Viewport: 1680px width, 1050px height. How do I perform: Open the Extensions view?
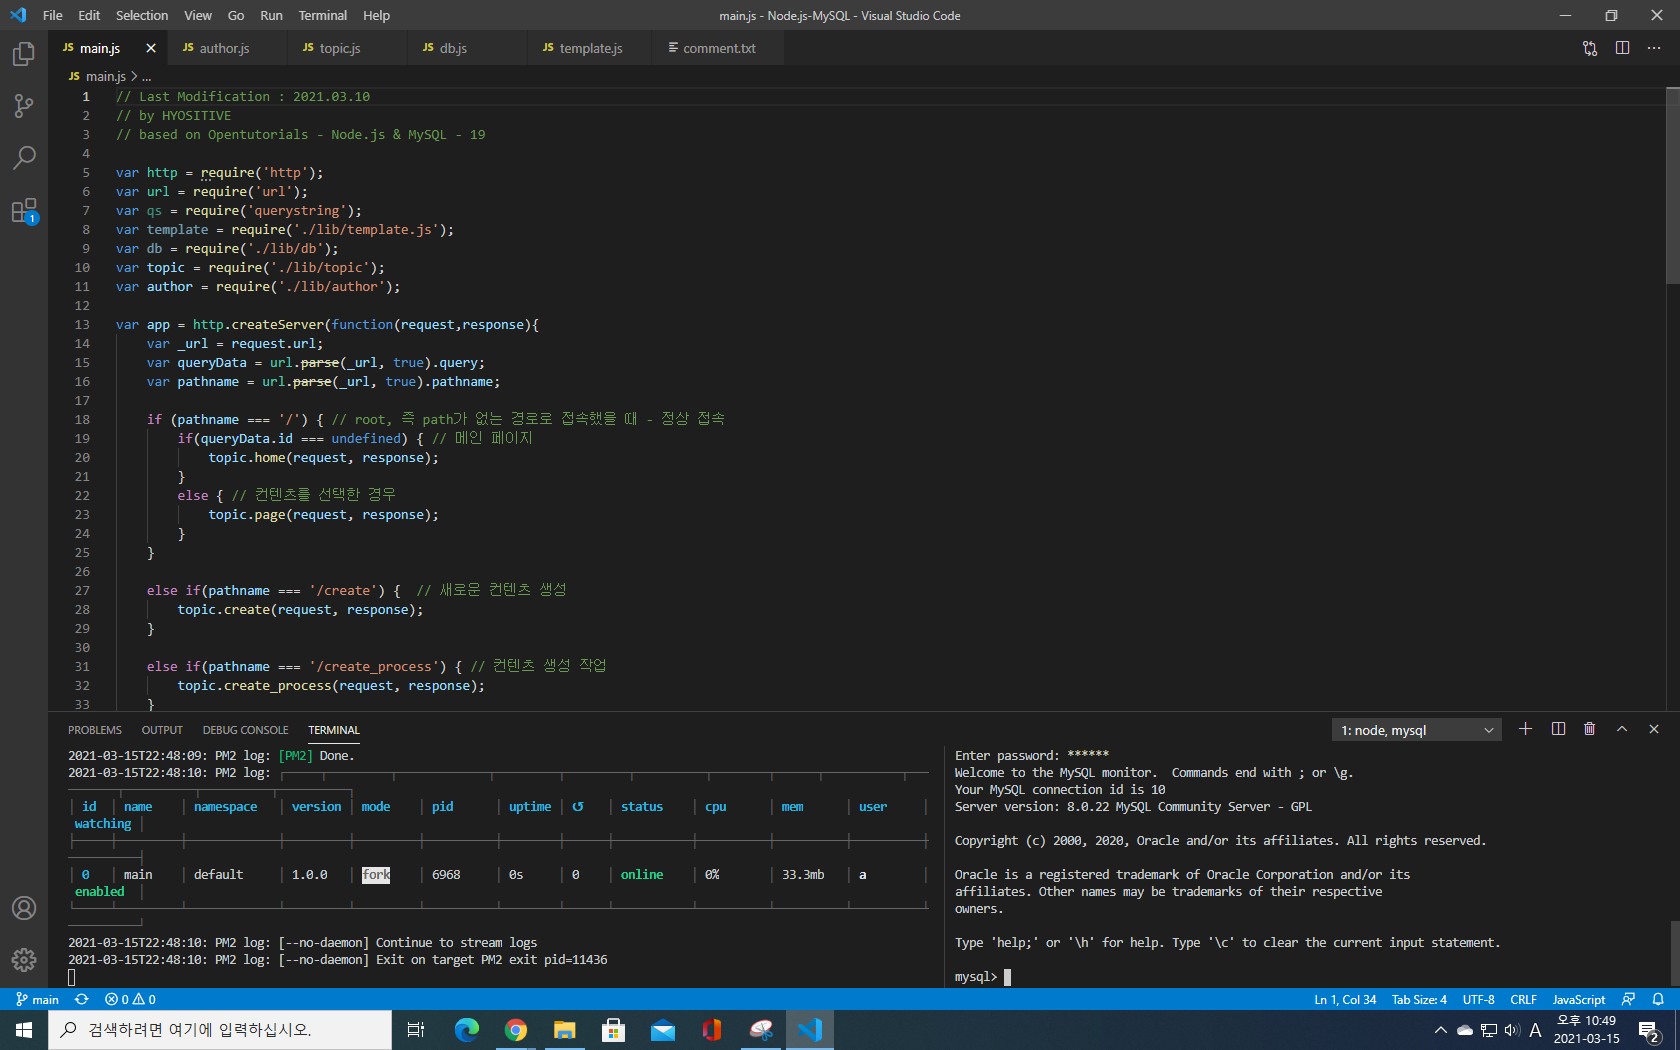click(24, 211)
